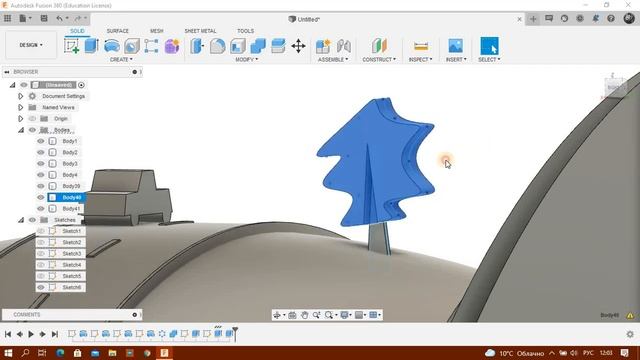
Task: Click the New Component icon
Action: coord(323,46)
